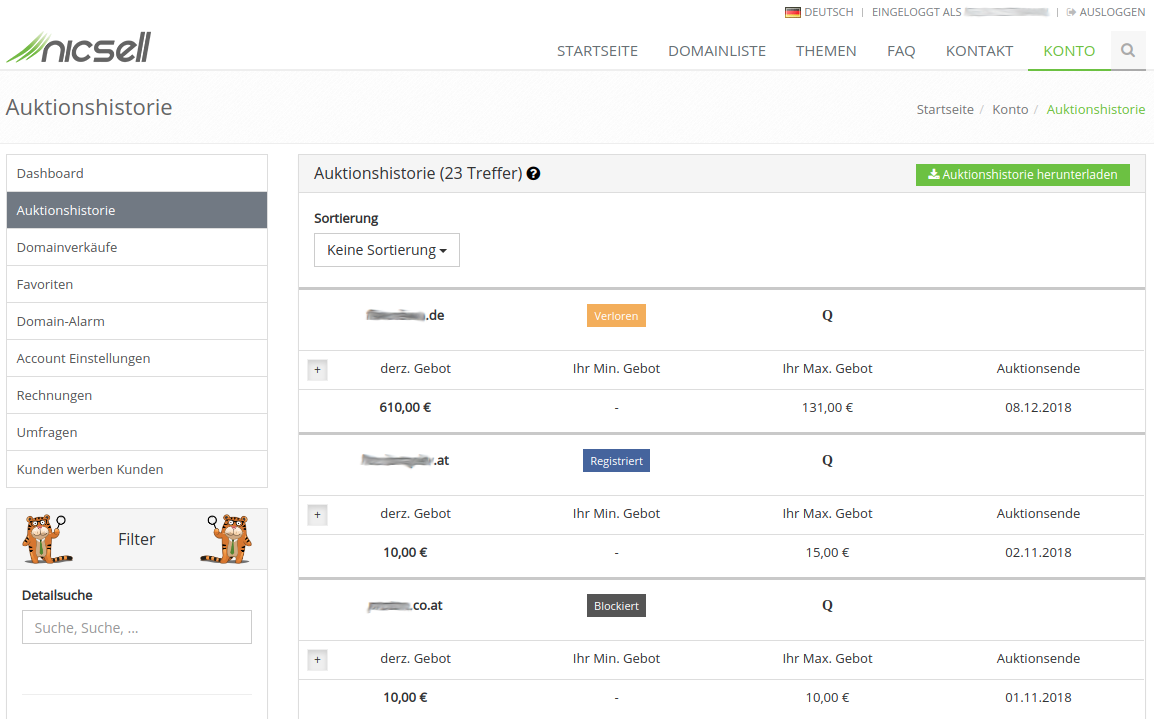Click the help question mark beside Auktionshistorie
The image size is (1154, 719).
point(534,174)
